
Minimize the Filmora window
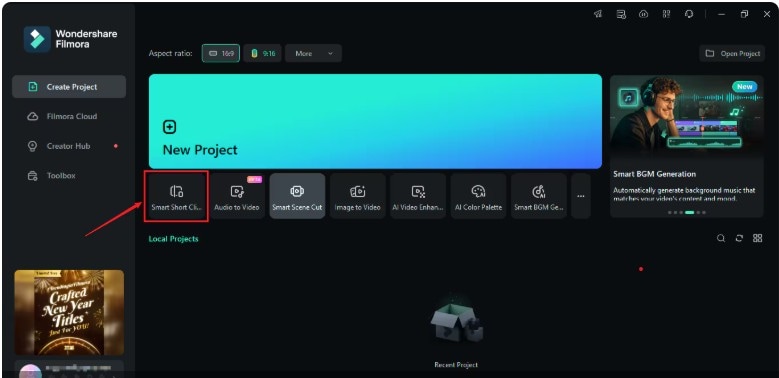click(x=721, y=14)
